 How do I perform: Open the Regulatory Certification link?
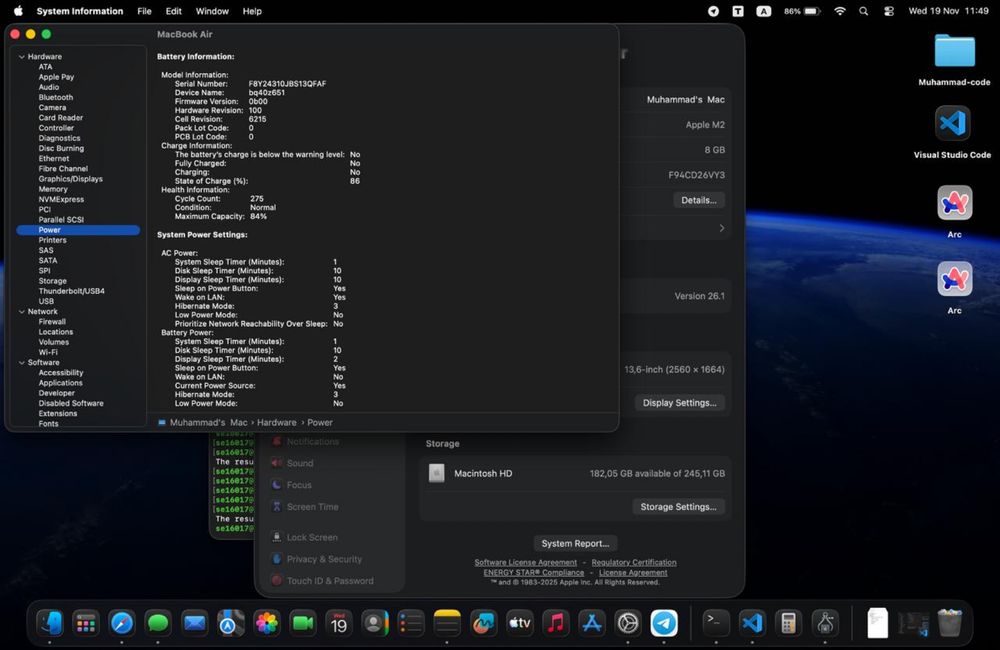point(634,563)
